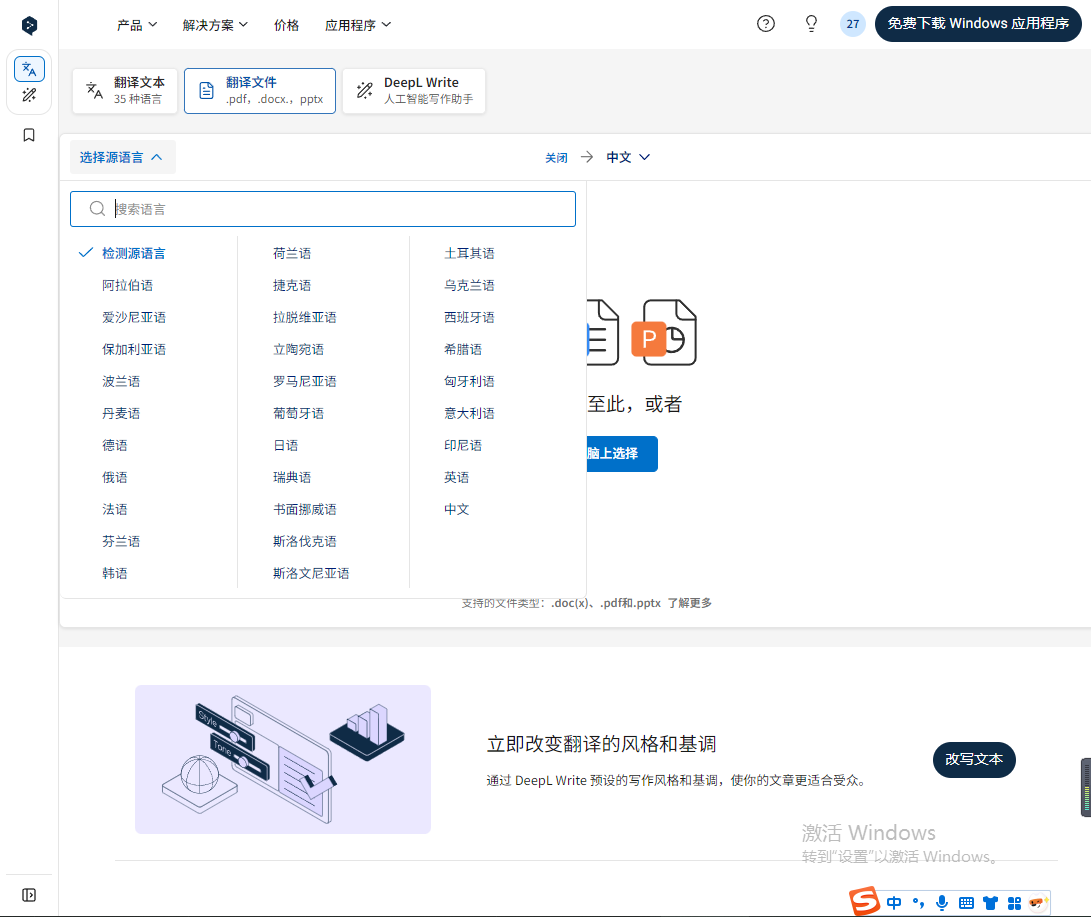The height and width of the screenshot is (917, 1091).
Task: Open the account avatar showing 27
Action: point(853,24)
